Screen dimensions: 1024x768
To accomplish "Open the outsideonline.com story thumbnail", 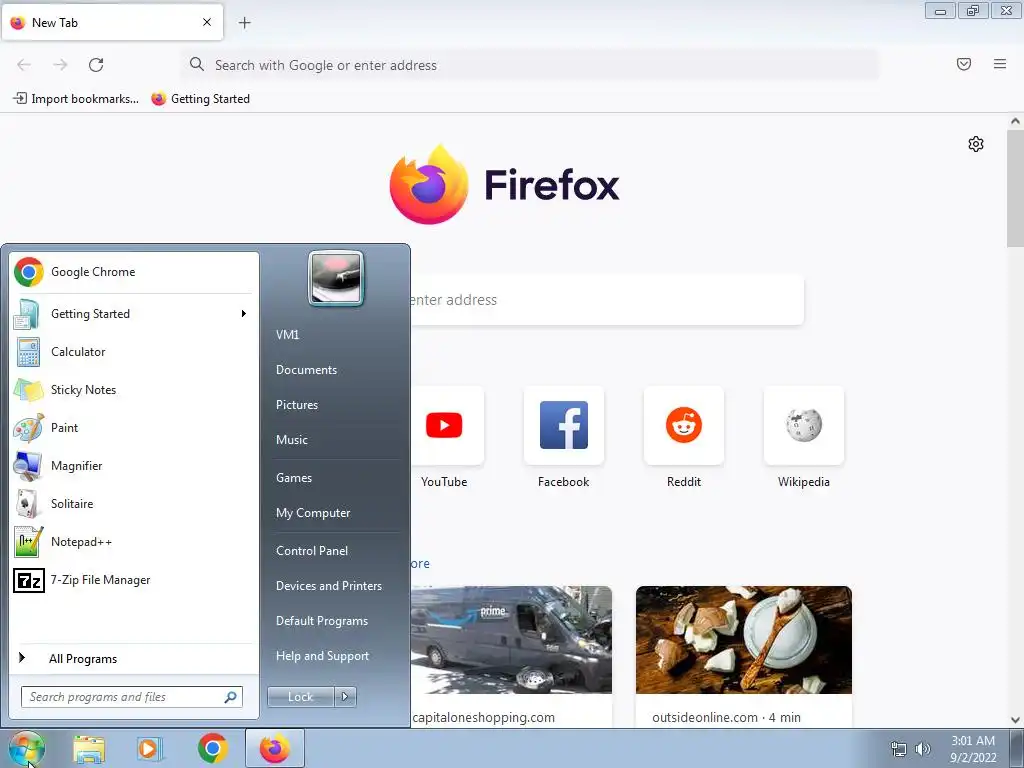I will [744, 640].
